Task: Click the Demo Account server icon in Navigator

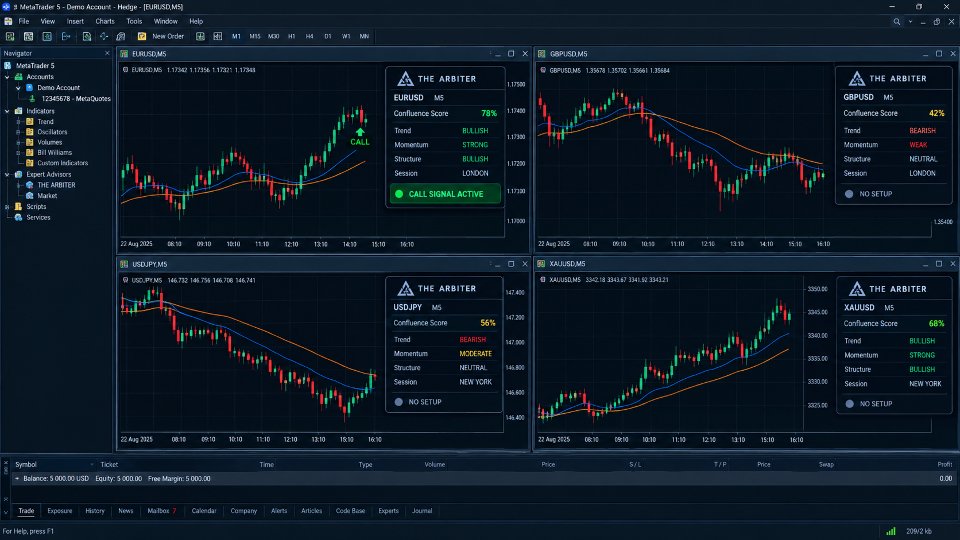Action: (x=29, y=88)
